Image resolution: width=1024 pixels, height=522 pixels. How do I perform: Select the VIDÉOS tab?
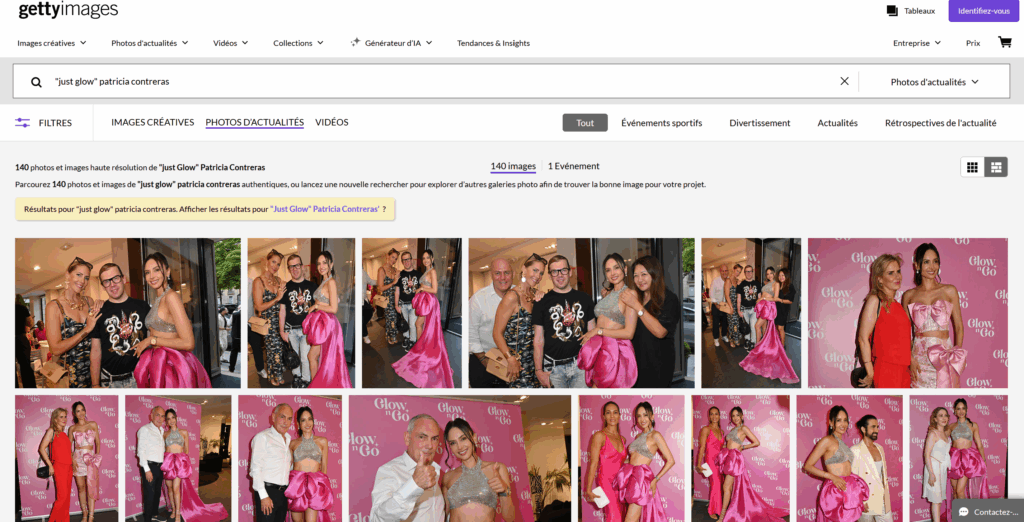332,122
